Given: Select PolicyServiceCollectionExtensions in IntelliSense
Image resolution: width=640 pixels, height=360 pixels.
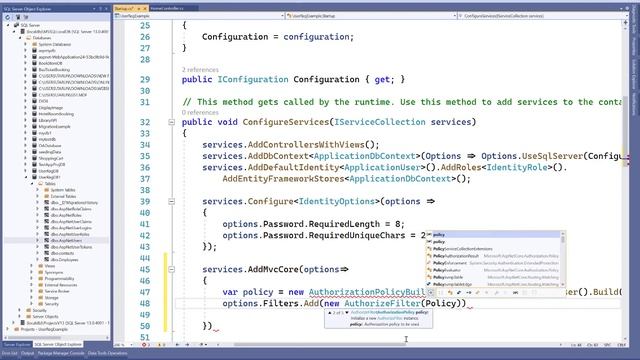Looking at the screenshot, I should tap(493, 249).
